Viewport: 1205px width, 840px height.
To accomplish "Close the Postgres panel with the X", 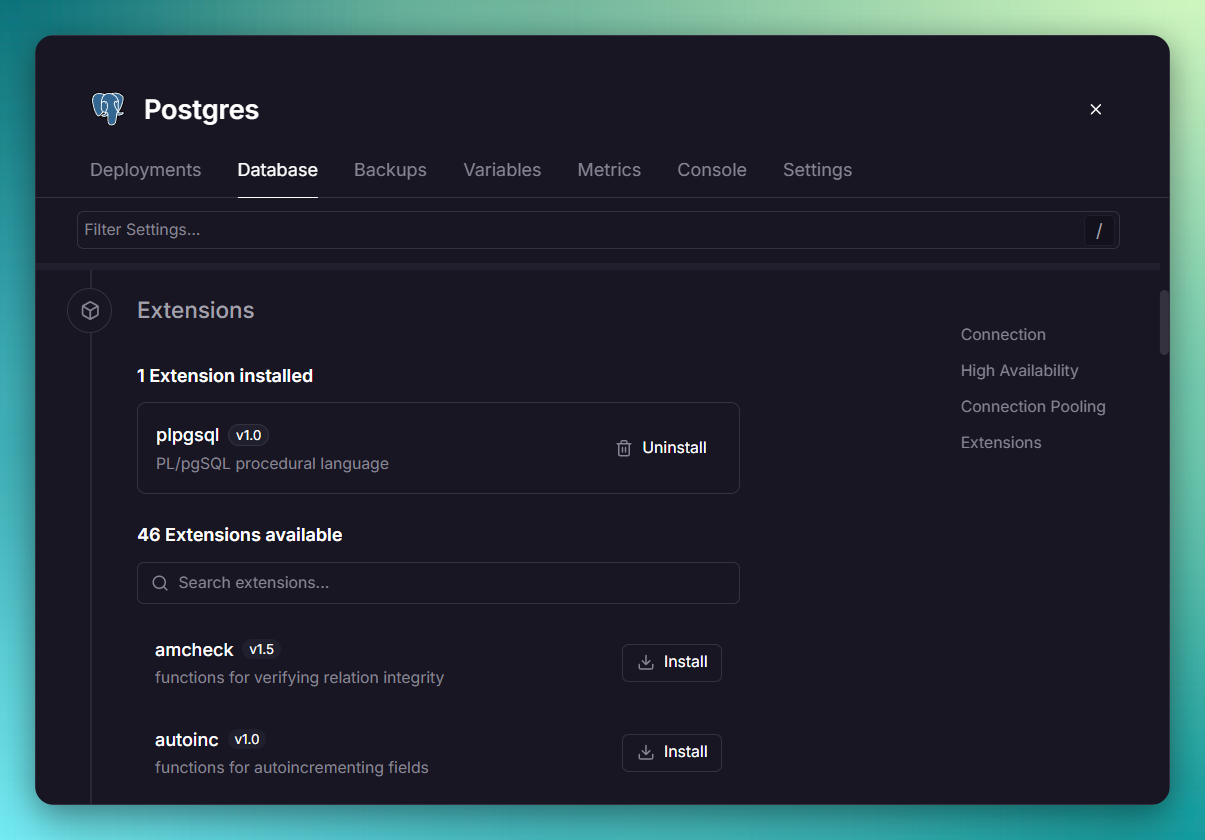I will 1096,109.
